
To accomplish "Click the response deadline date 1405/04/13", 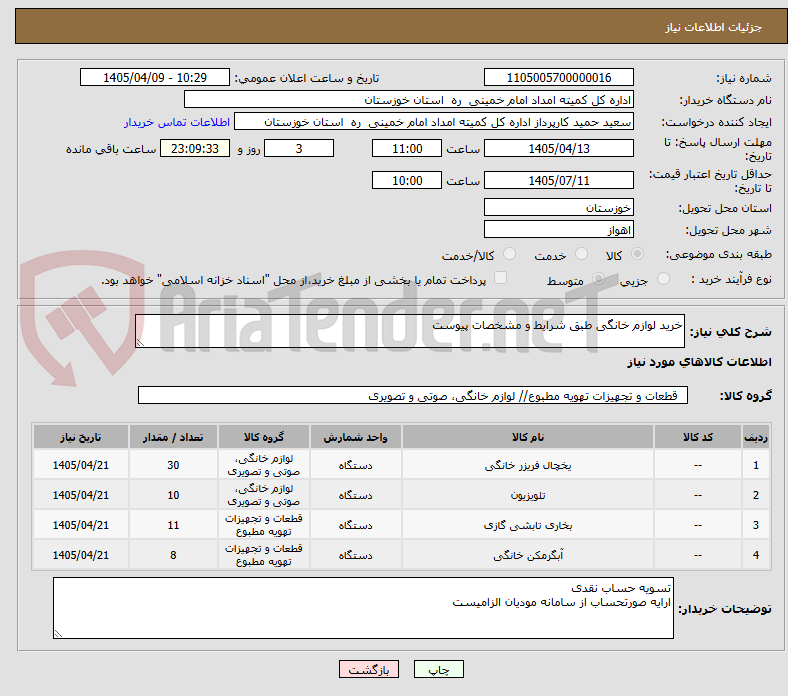I will pos(558,148).
